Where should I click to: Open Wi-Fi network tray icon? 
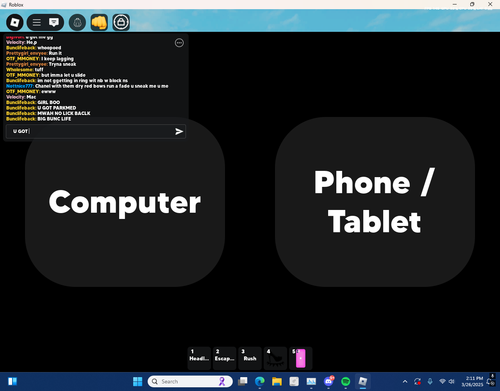(x=442, y=381)
